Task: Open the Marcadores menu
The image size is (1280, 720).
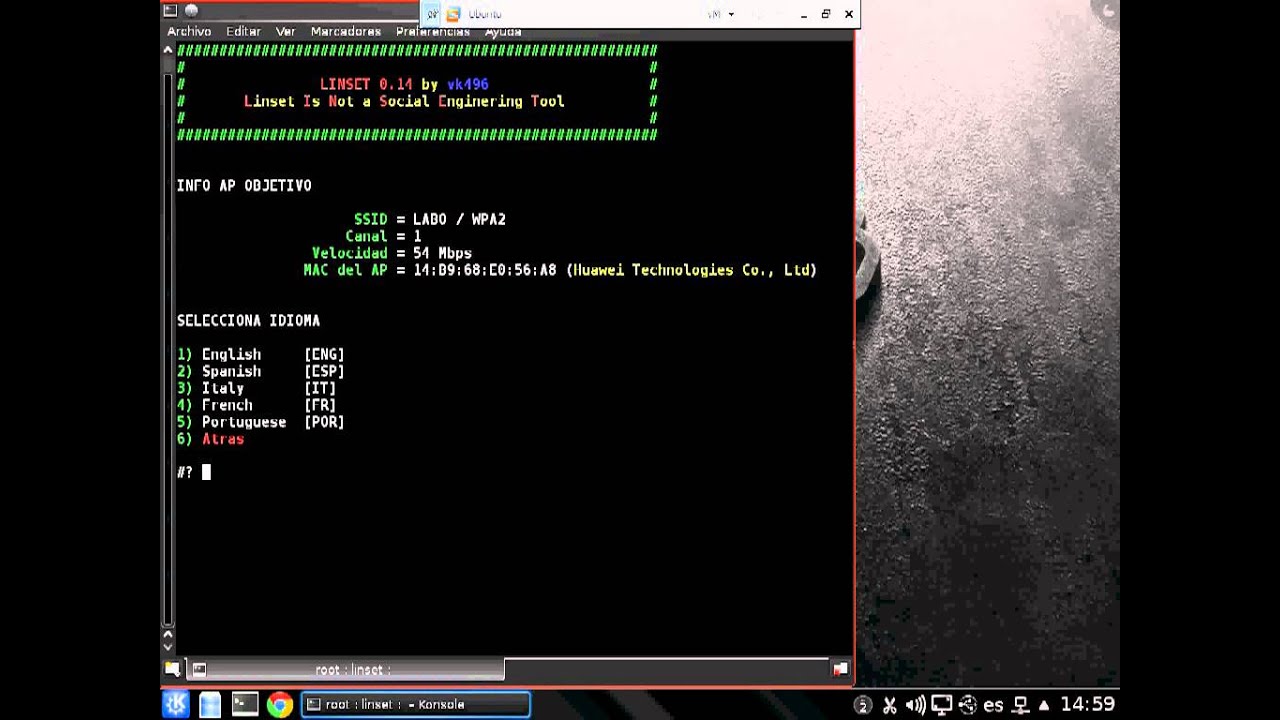Action: 346,32
